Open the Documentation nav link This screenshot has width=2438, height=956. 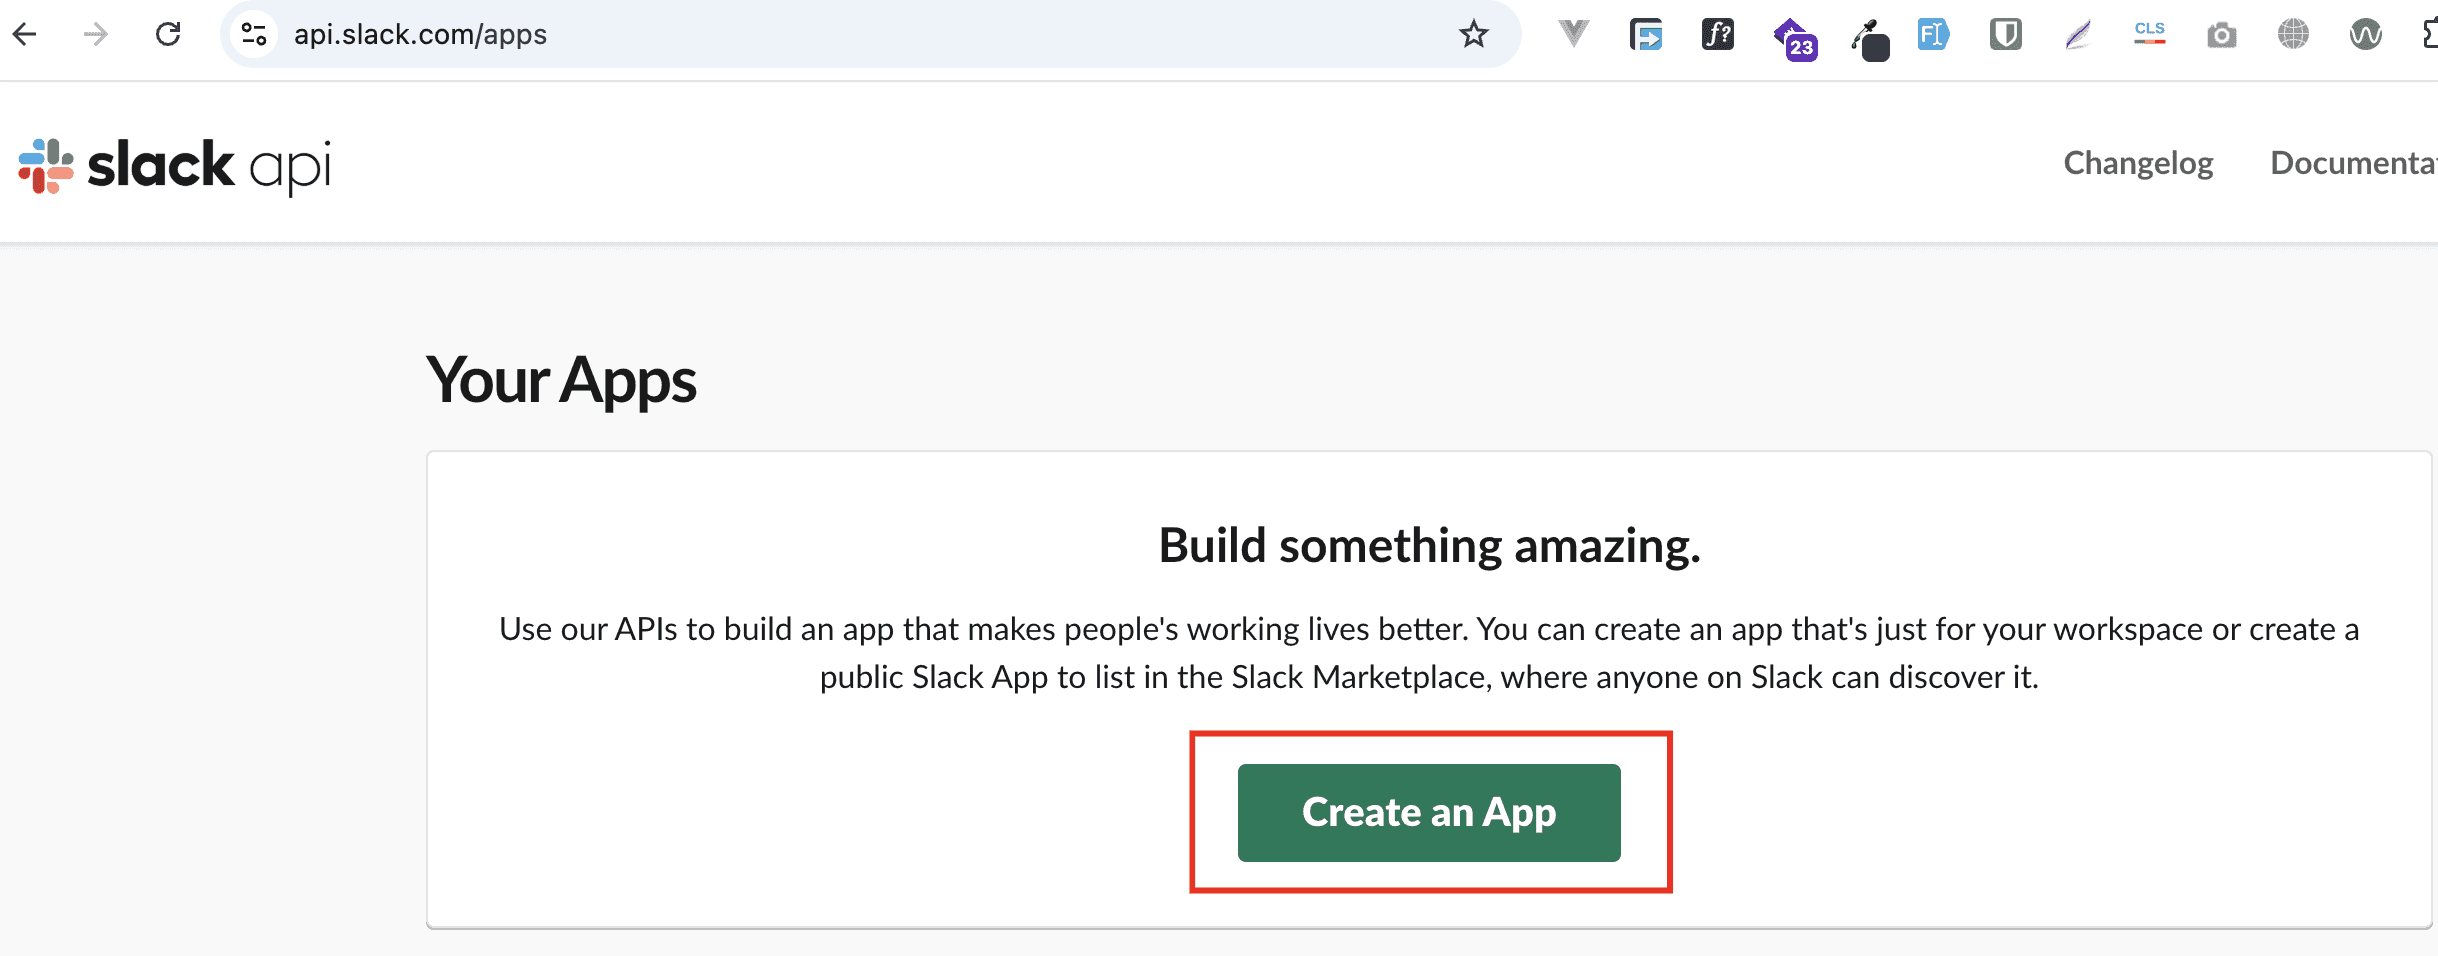(2354, 163)
